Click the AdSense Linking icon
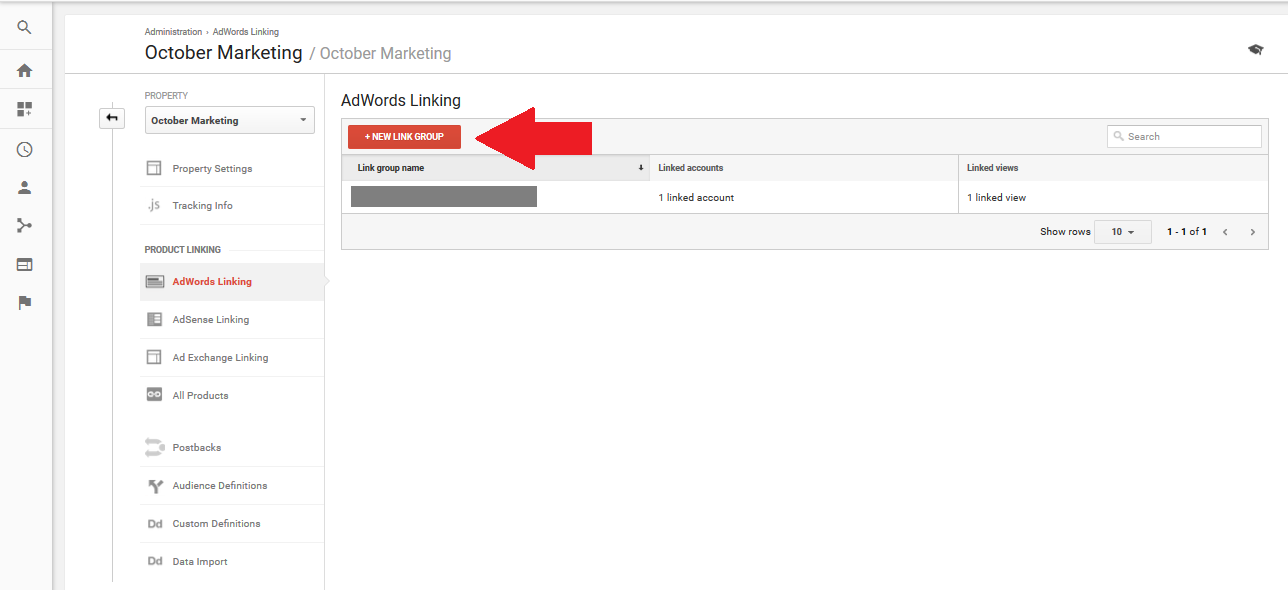This screenshot has height=590, width=1288. point(154,320)
